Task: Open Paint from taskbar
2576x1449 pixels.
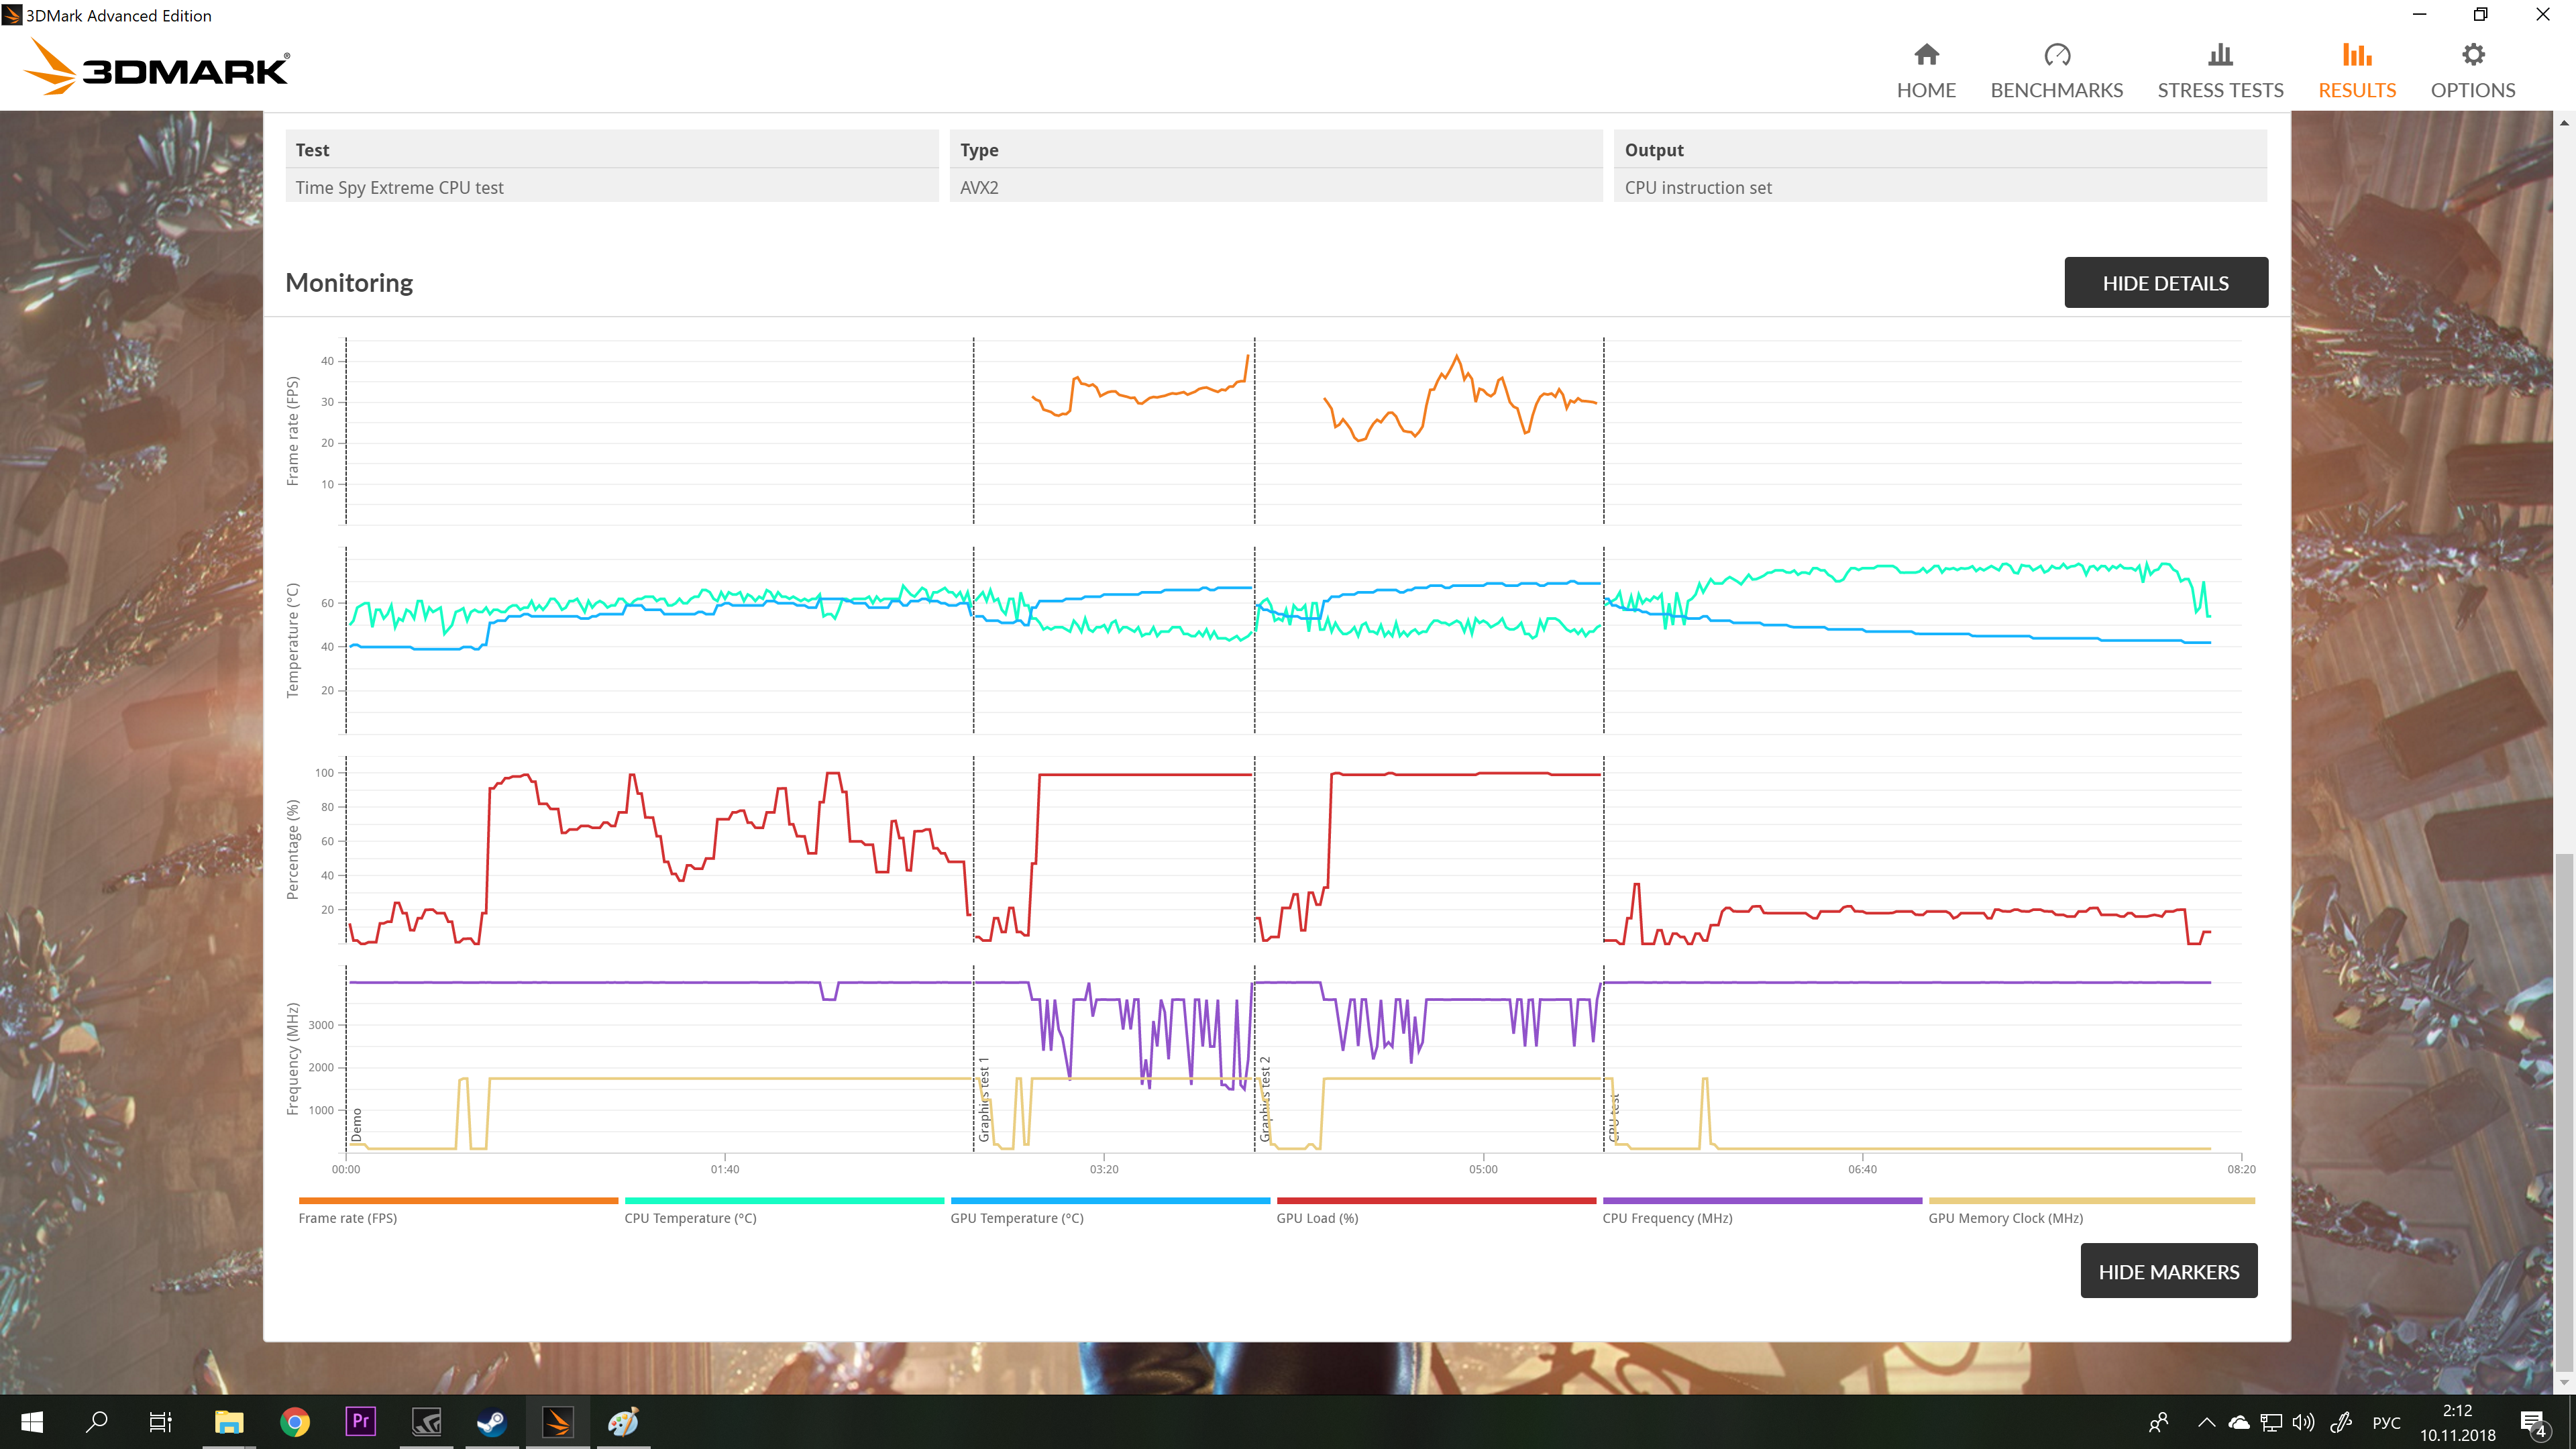Action: (x=623, y=1421)
